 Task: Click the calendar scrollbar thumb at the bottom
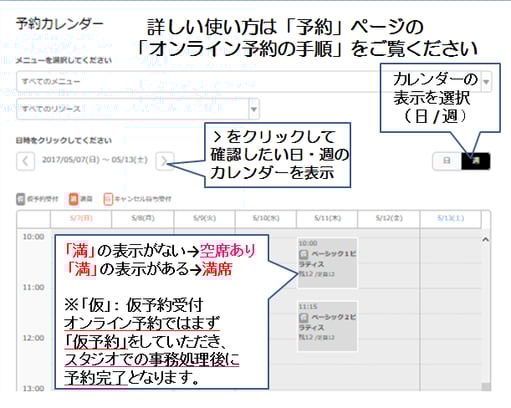(x=486, y=387)
